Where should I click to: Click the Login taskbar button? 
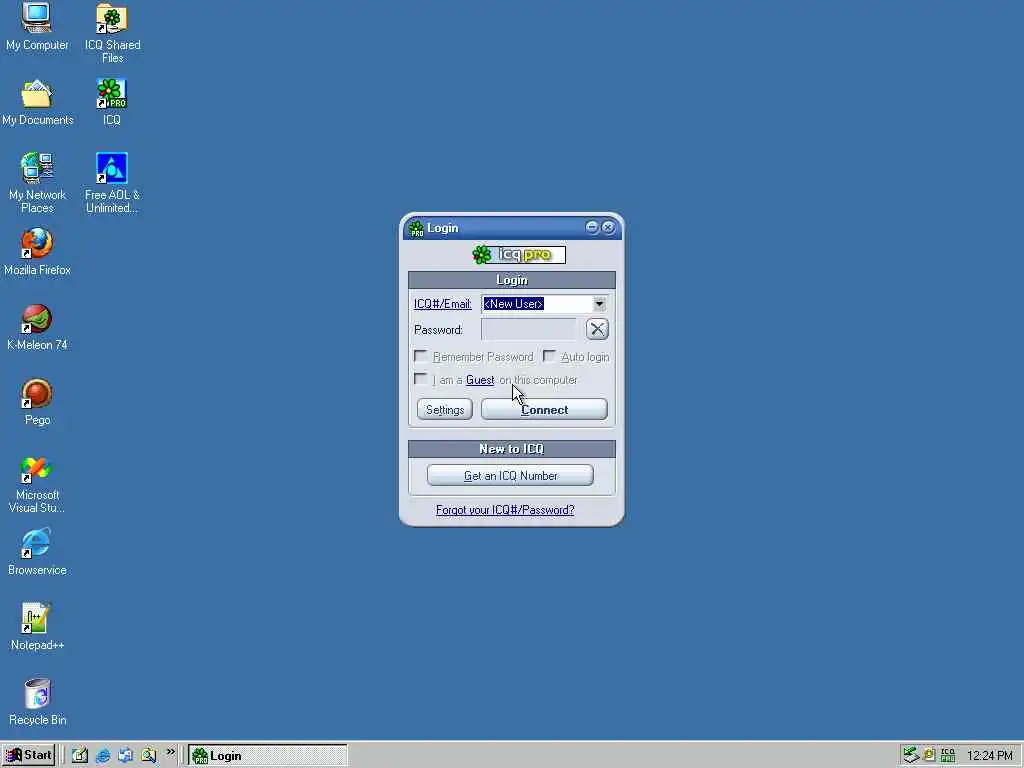268,756
